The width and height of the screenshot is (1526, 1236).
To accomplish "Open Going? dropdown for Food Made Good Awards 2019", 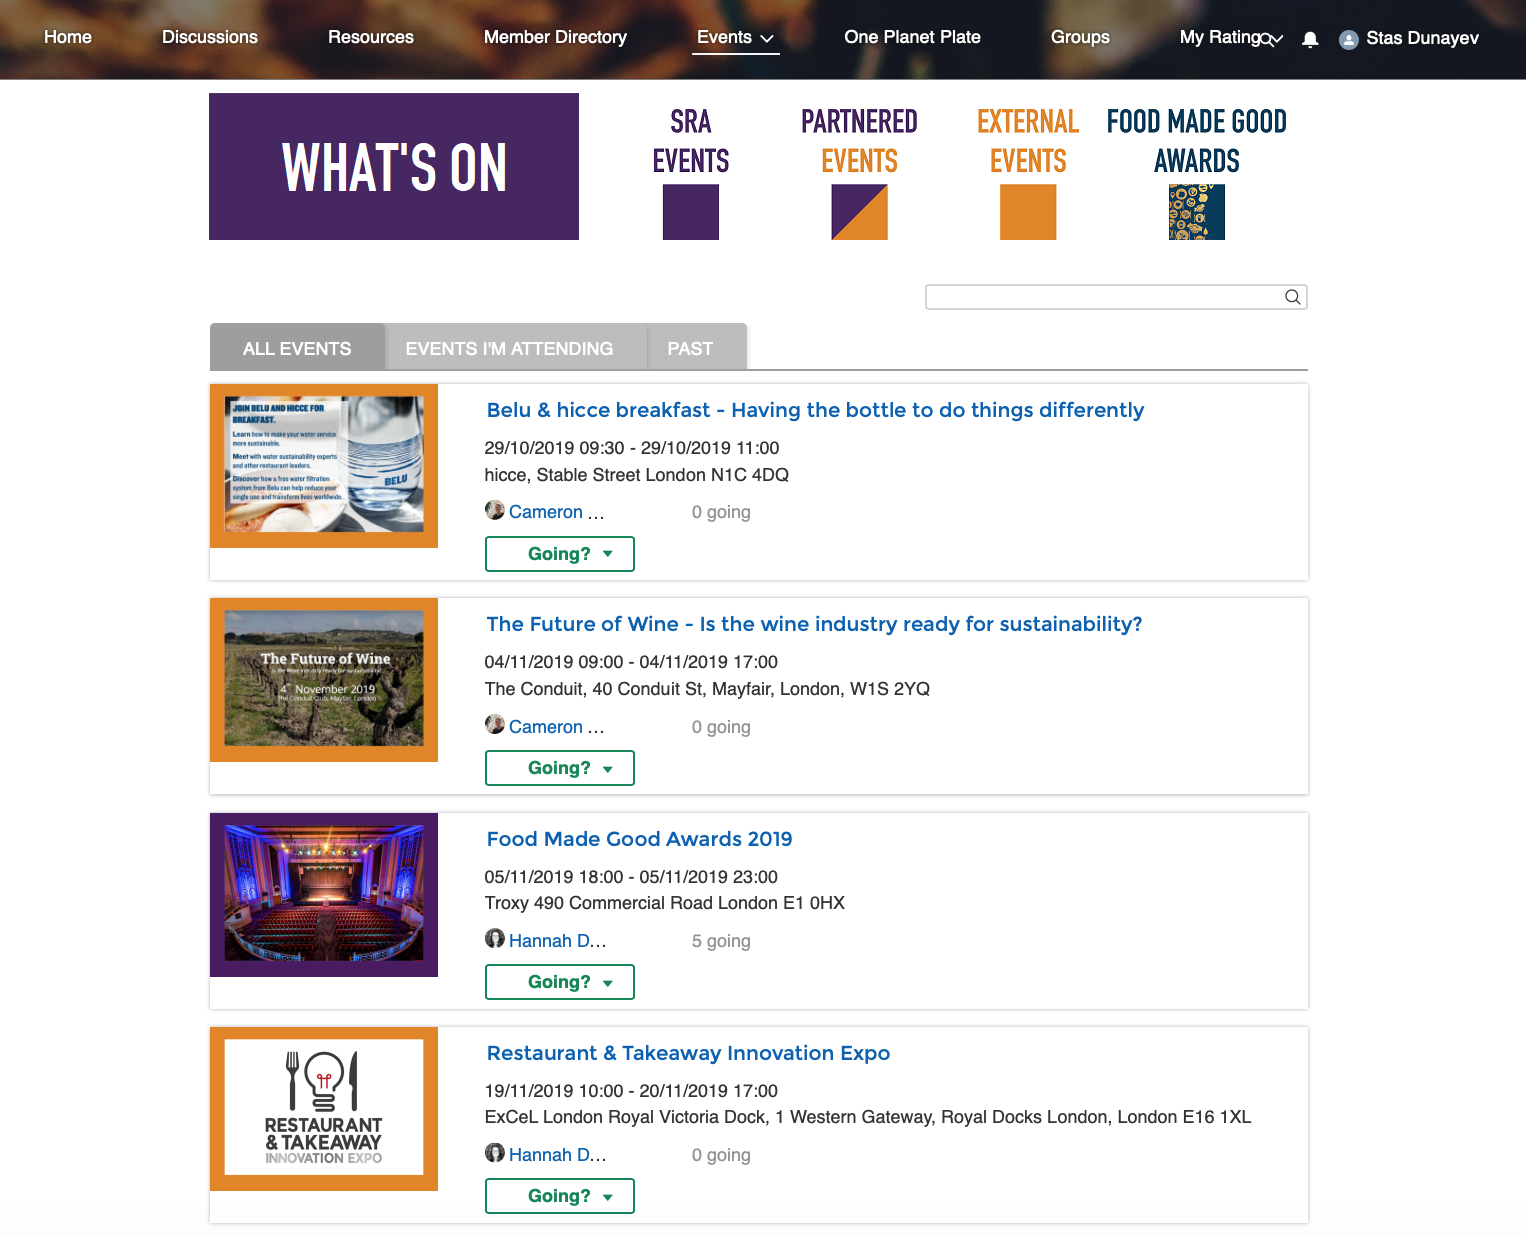I will point(560,982).
